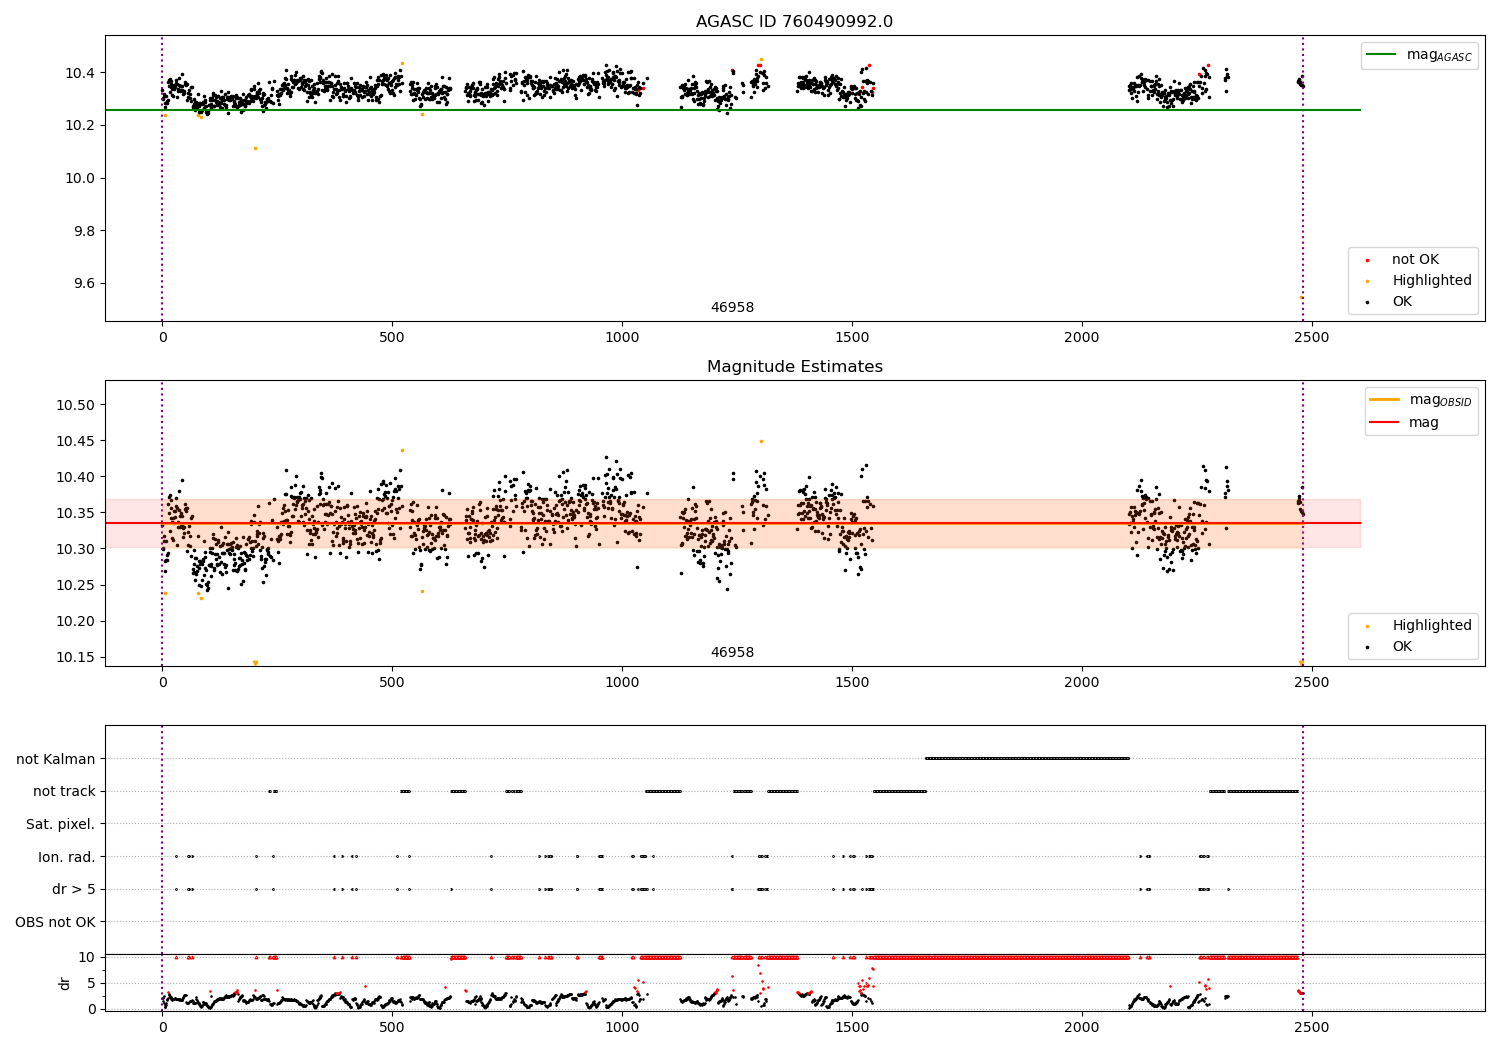The height and width of the screenshot is (1050, 1500).
Task: Click the '46958' annotation in middle plot
Action: (x=732, y=653)
